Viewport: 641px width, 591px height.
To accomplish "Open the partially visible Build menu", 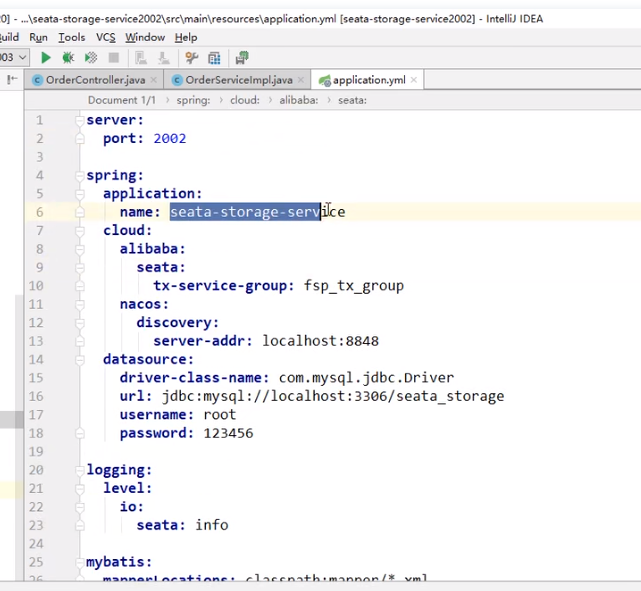I will (9, 38).
